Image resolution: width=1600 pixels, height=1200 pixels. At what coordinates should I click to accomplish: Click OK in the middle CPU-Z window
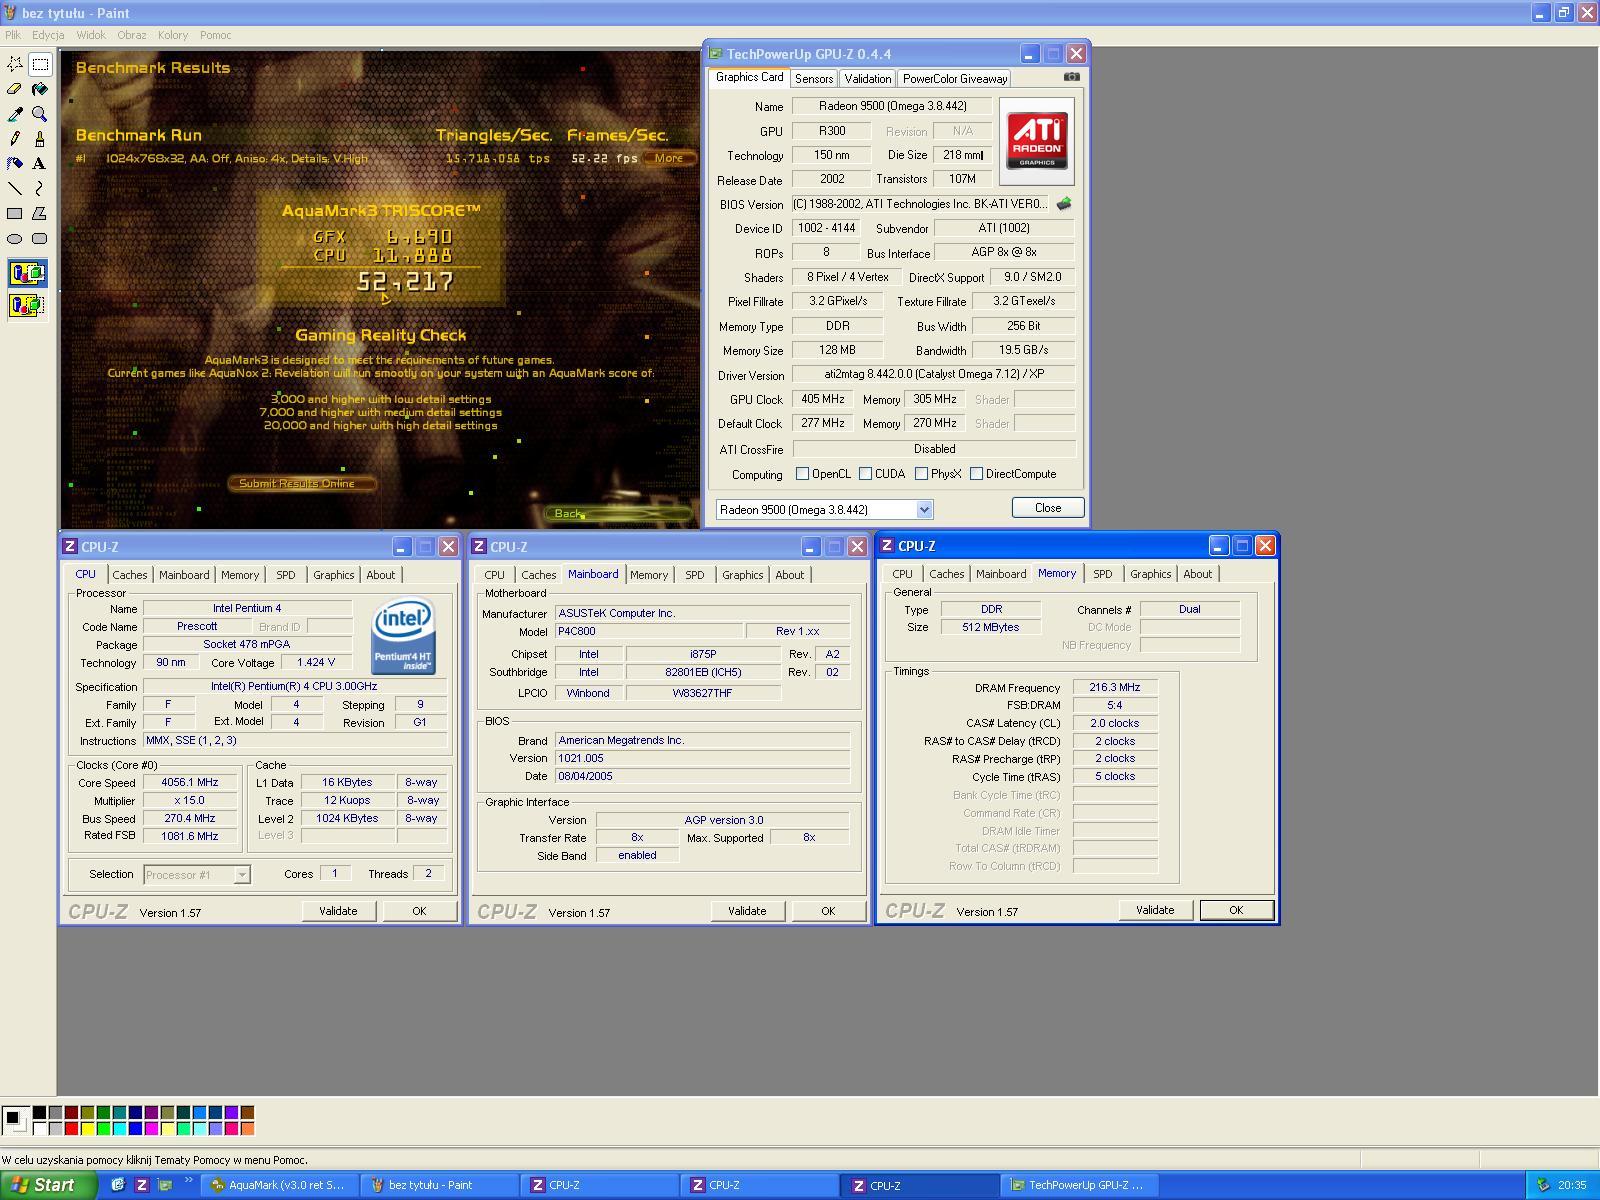tap(828, 911)
